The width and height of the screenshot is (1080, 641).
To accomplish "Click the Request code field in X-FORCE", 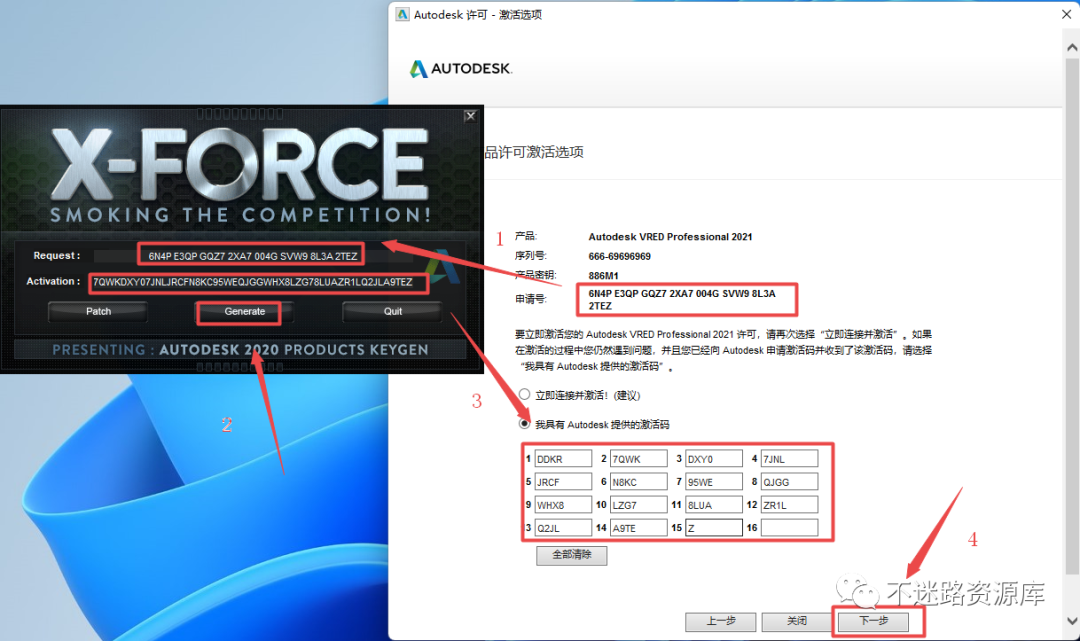I will [253, 256].
